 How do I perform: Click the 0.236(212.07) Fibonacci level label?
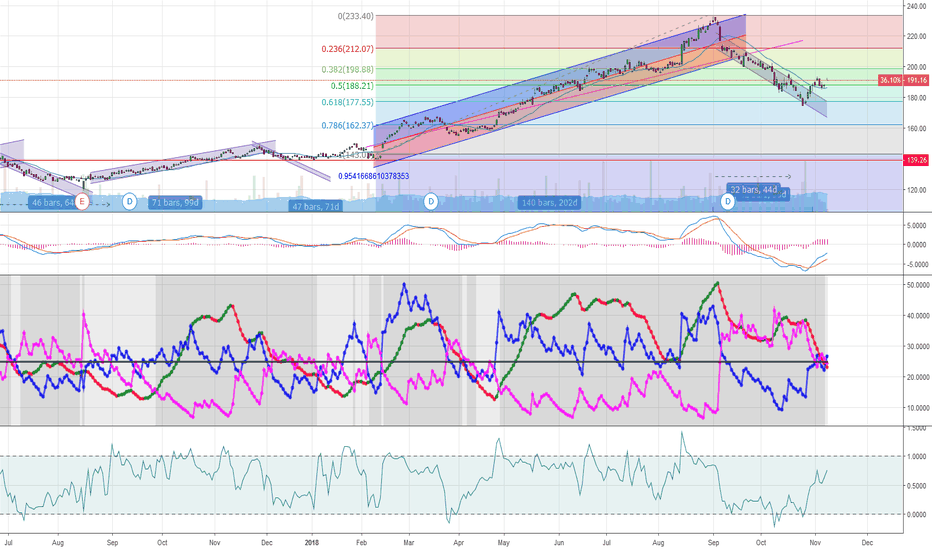pyautogui.click(x=348, y=49)
